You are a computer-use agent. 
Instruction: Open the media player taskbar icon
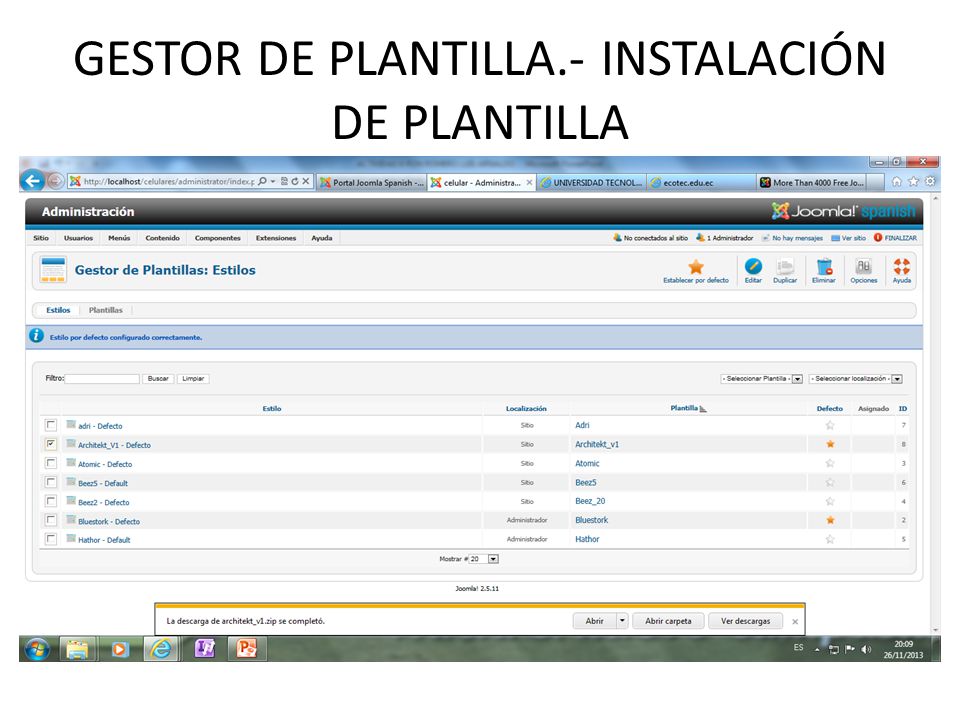click(x=119, y=648)
